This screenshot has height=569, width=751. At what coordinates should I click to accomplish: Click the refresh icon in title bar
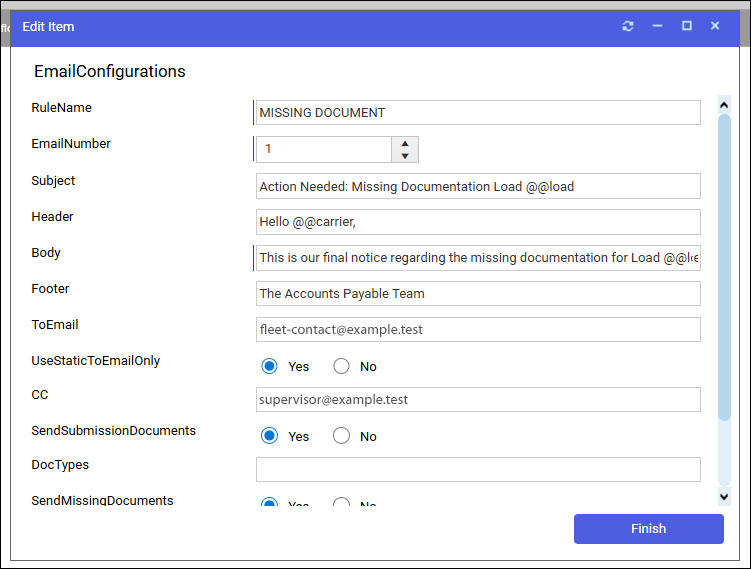pyautogui.click(x=628, y=26)
